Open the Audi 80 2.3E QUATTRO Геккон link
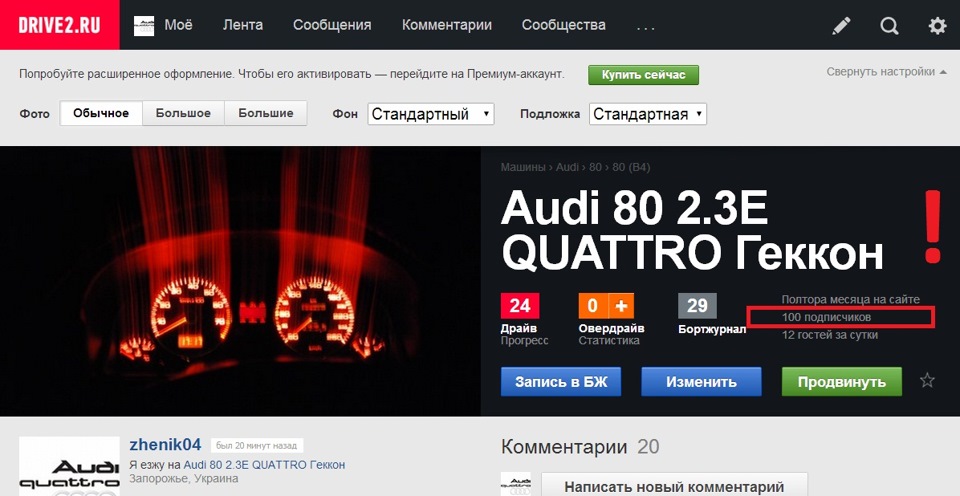This screenshot has height=496, width=960. (264, 465)
